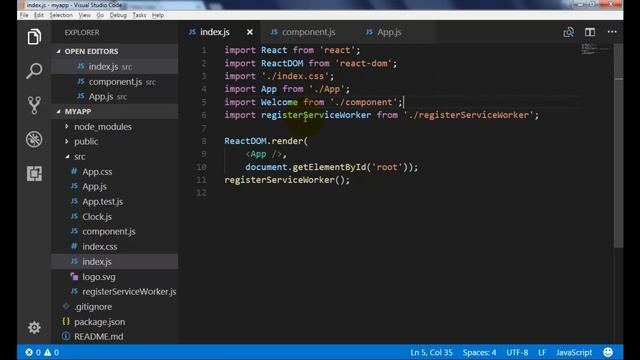Image resolution: width=640 pixels, height=360 pixels.
Task: Select App.js under Open Editors
Action: (115, 97)
